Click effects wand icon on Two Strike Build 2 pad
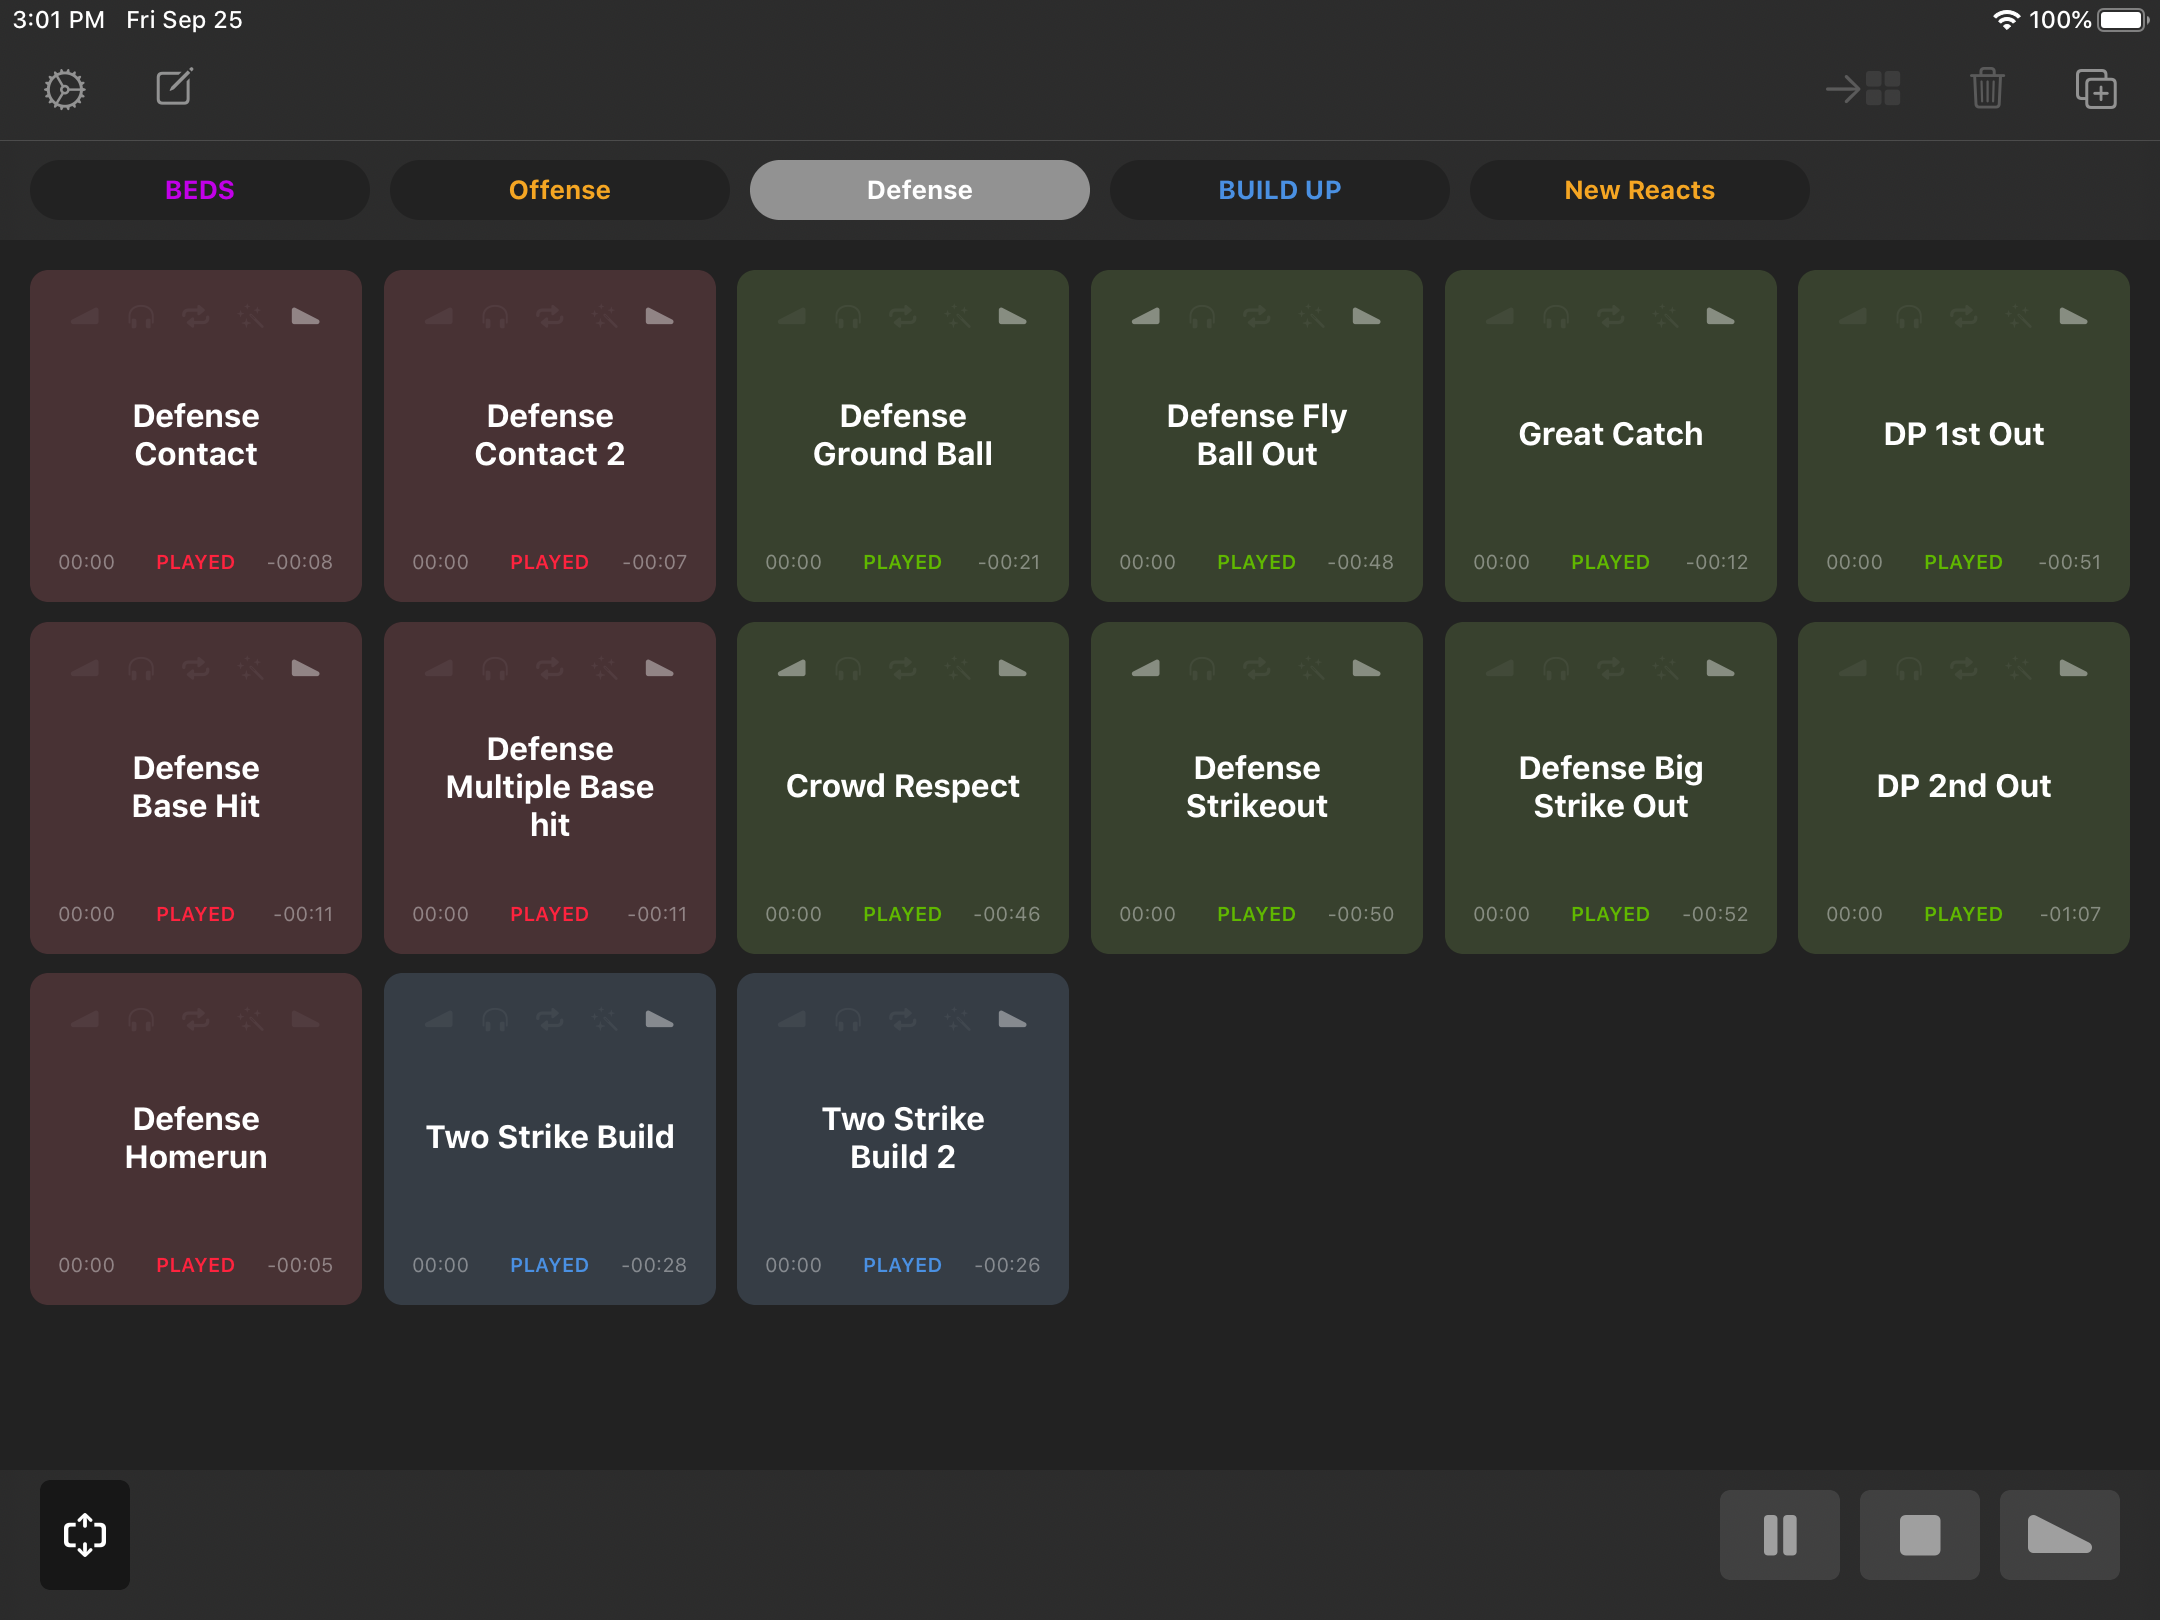Screen dimensions: 2160x1620 click(958, 1019)
